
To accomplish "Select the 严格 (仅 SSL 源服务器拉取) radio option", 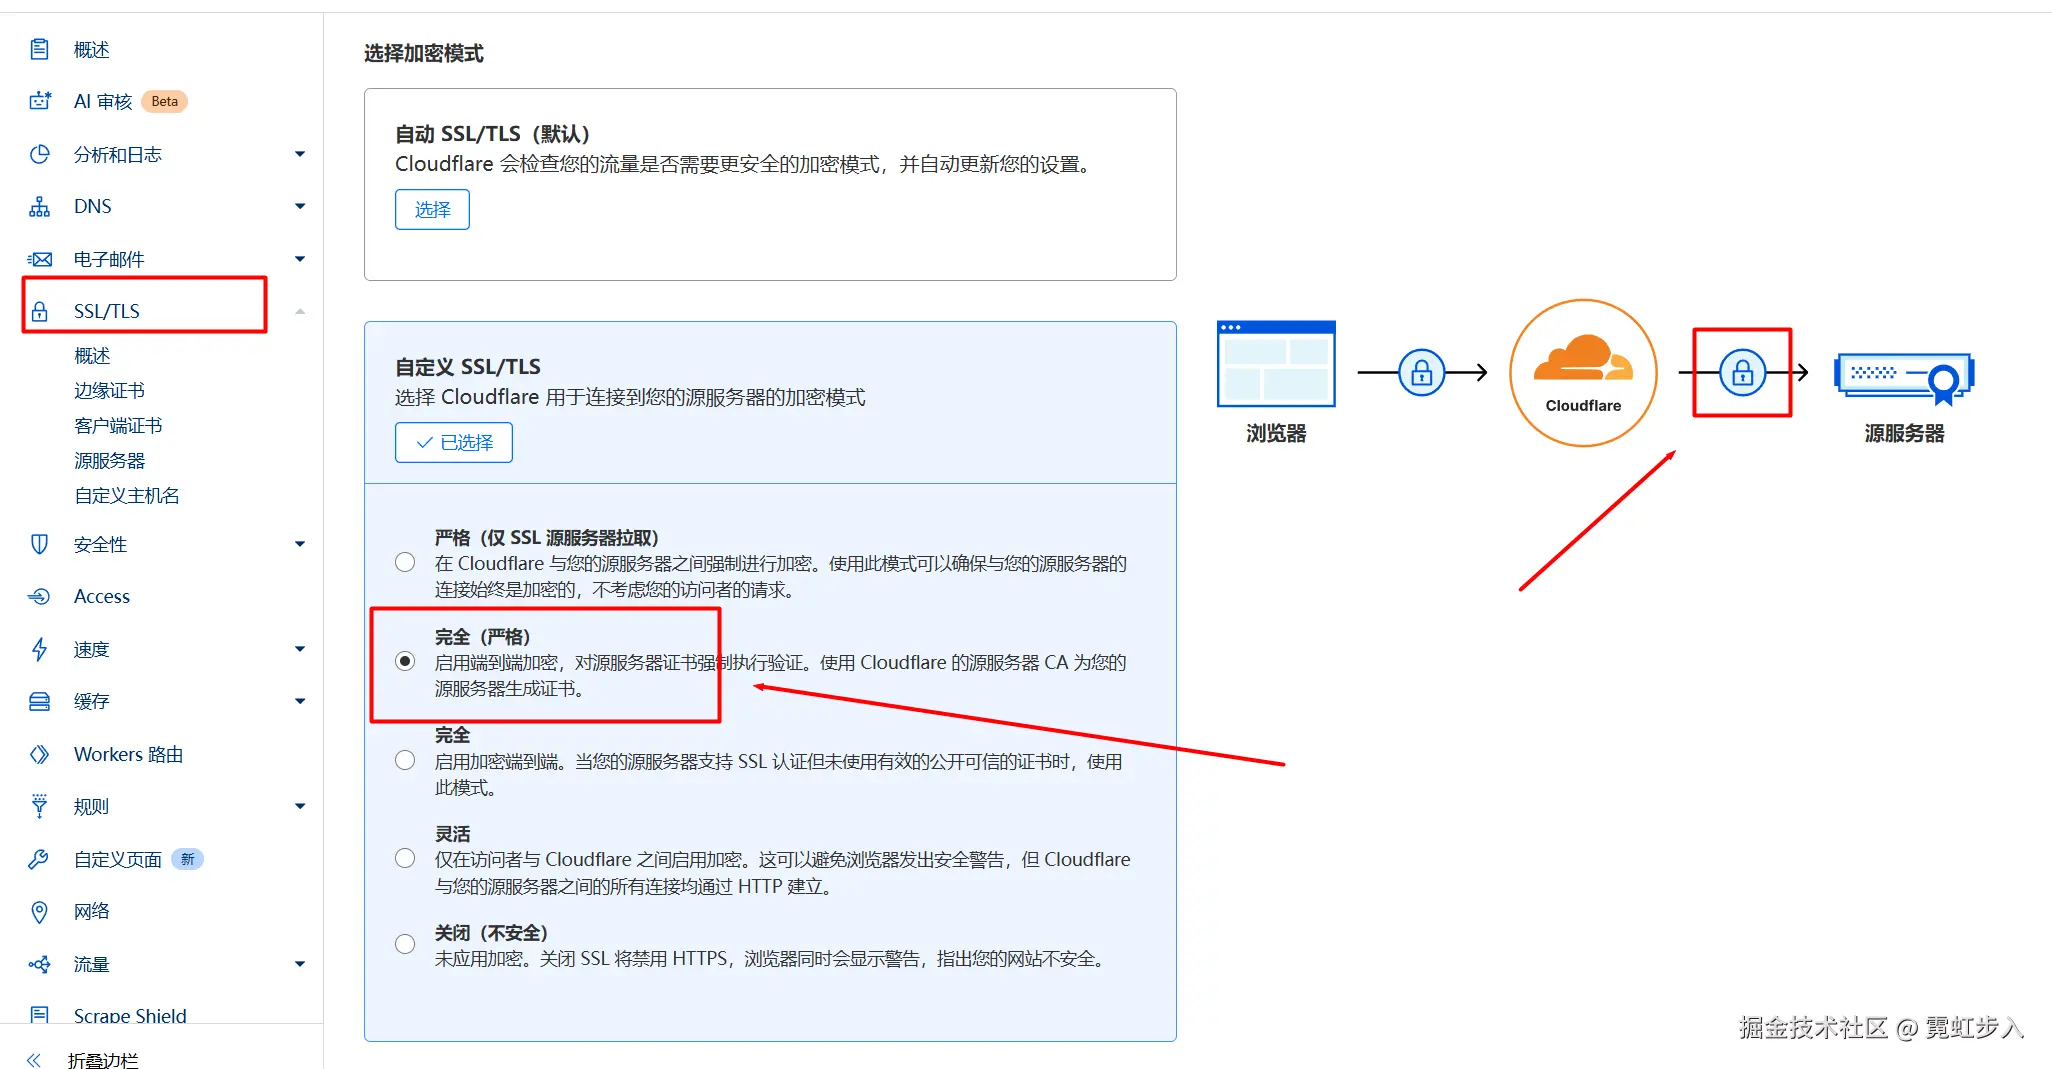I will 405,562.
